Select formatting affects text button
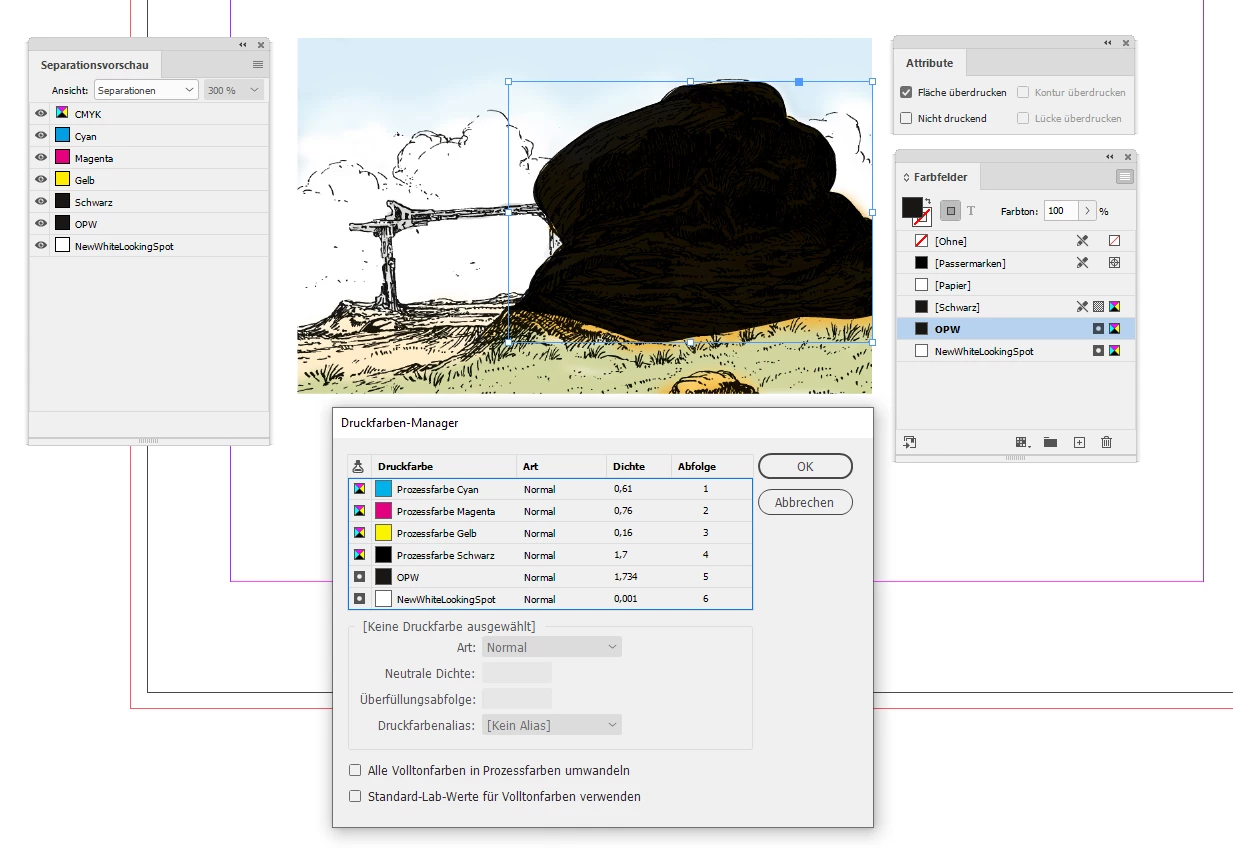This screenshot has width=1233, height=848. point(971,211)
